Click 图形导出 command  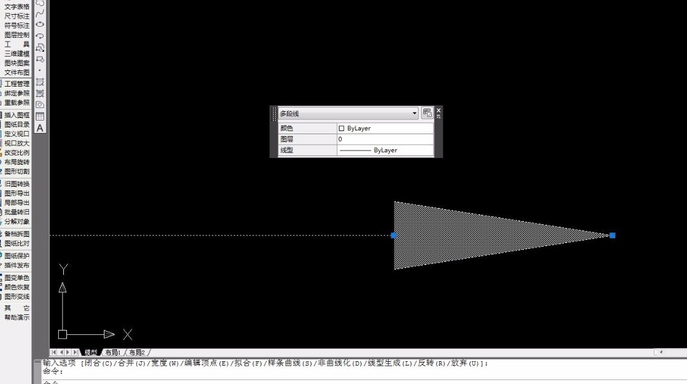click(16, 193)
